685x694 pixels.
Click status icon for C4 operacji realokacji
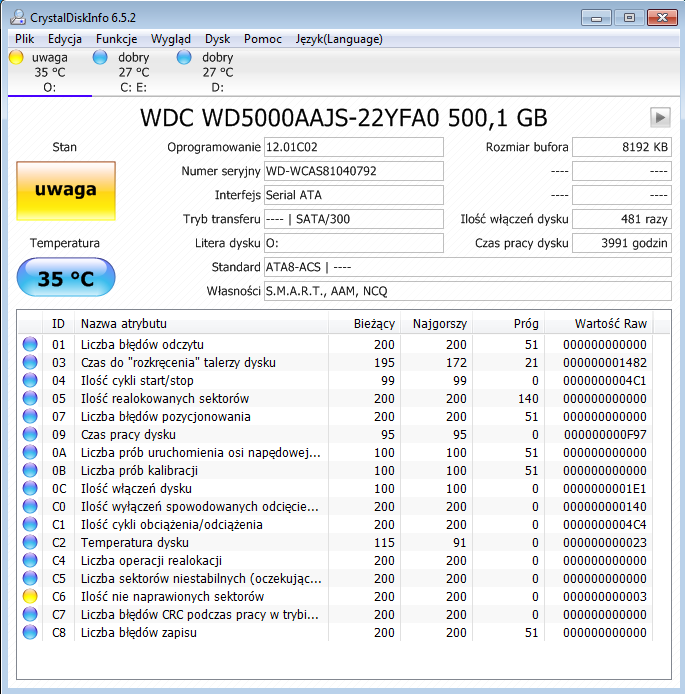[30, 560]
